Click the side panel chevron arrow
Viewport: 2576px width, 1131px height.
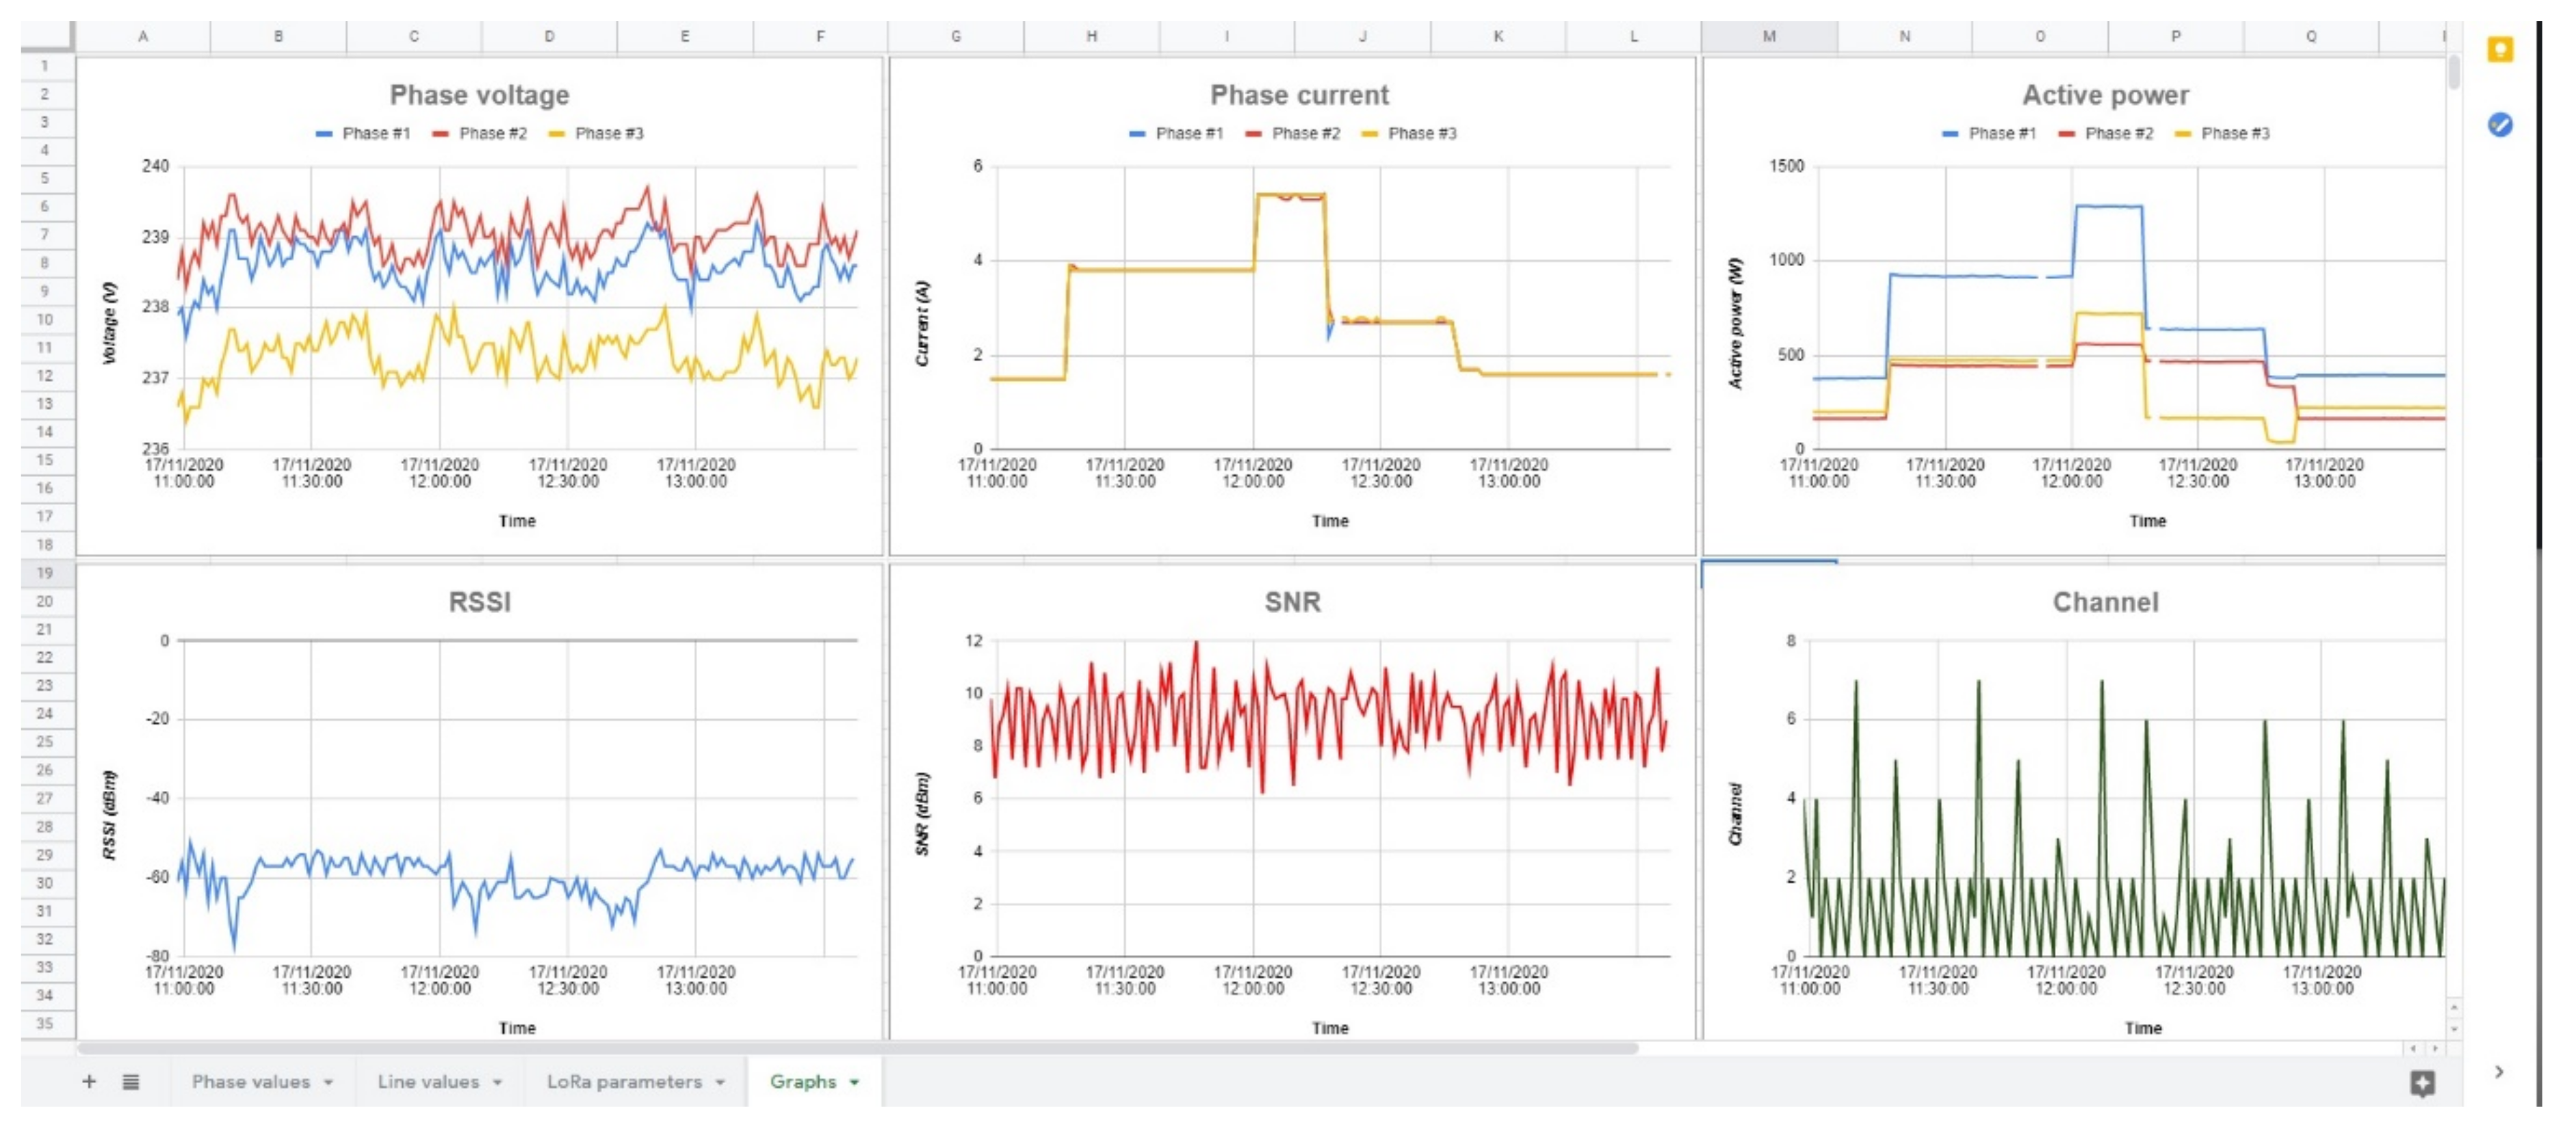pyautogui.click(x=2499, y=1072)
